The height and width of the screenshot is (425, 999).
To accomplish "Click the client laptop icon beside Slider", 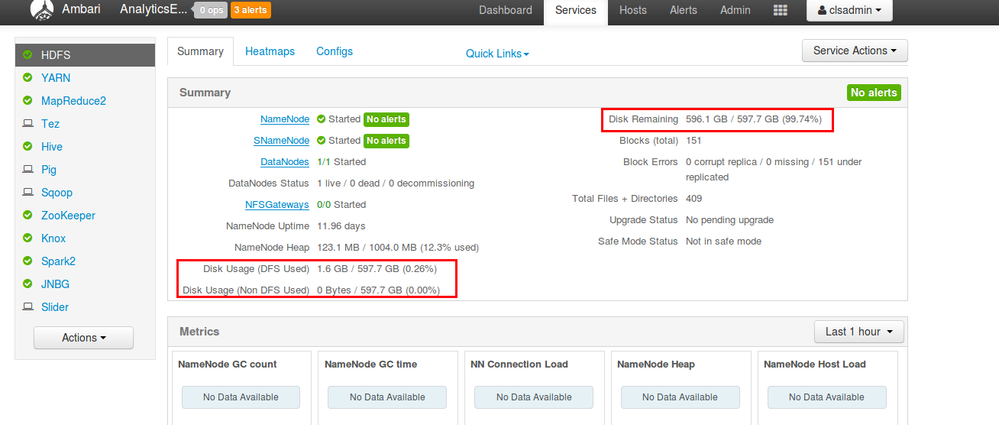I will click(27, 307).
